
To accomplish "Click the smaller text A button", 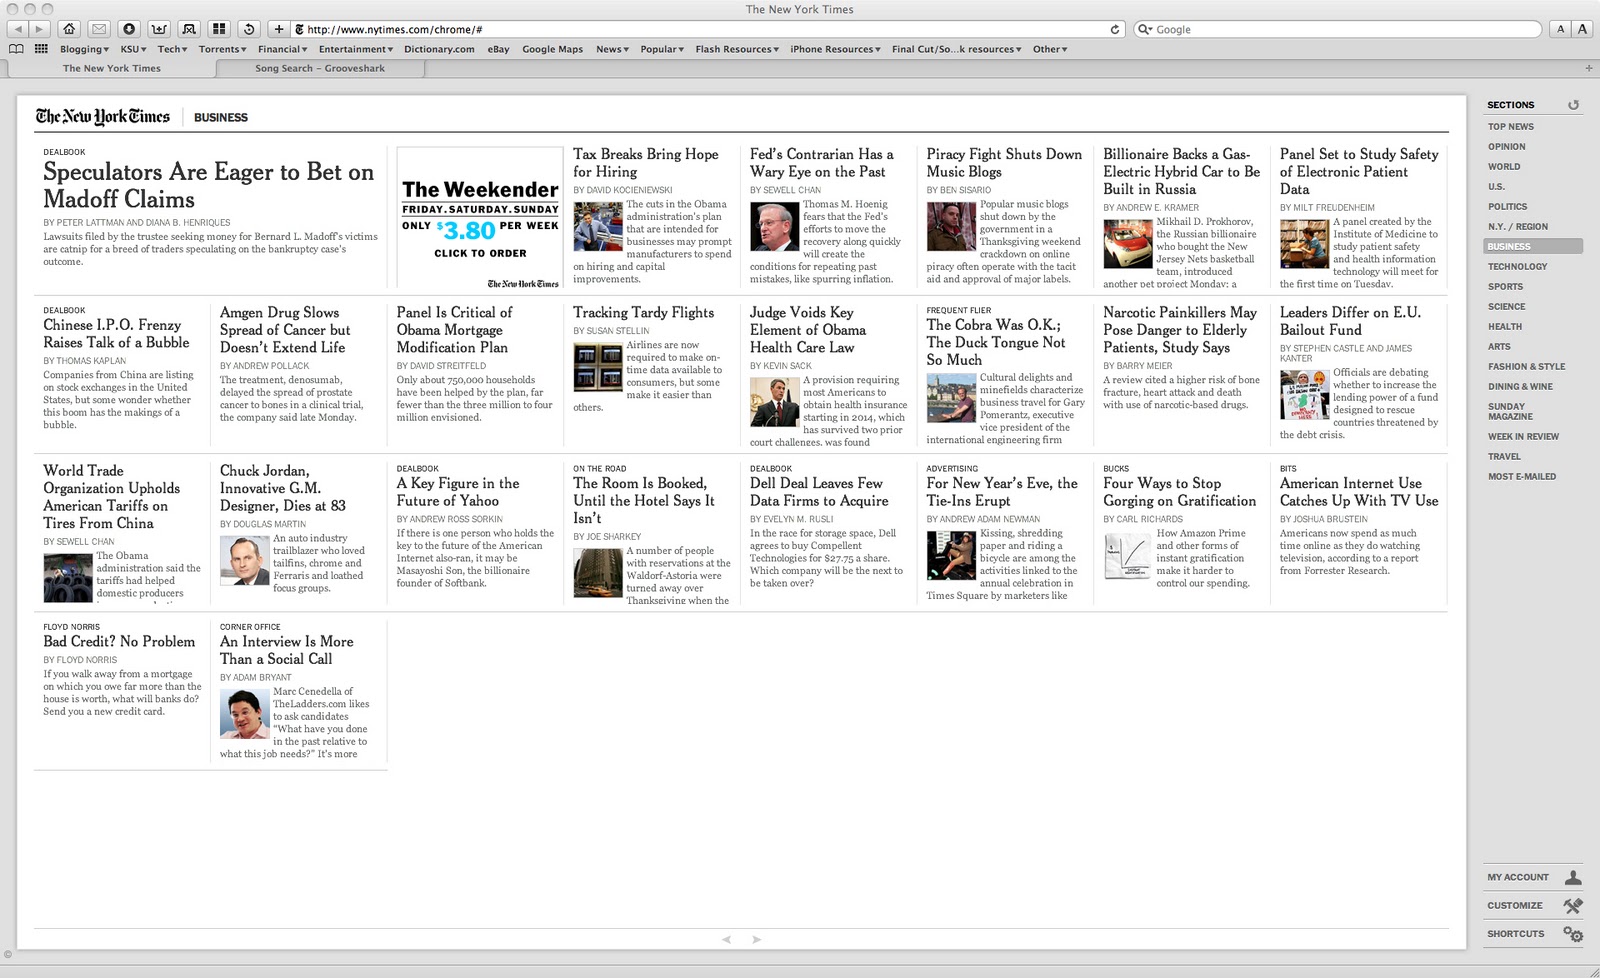I will coord(1560,29).
